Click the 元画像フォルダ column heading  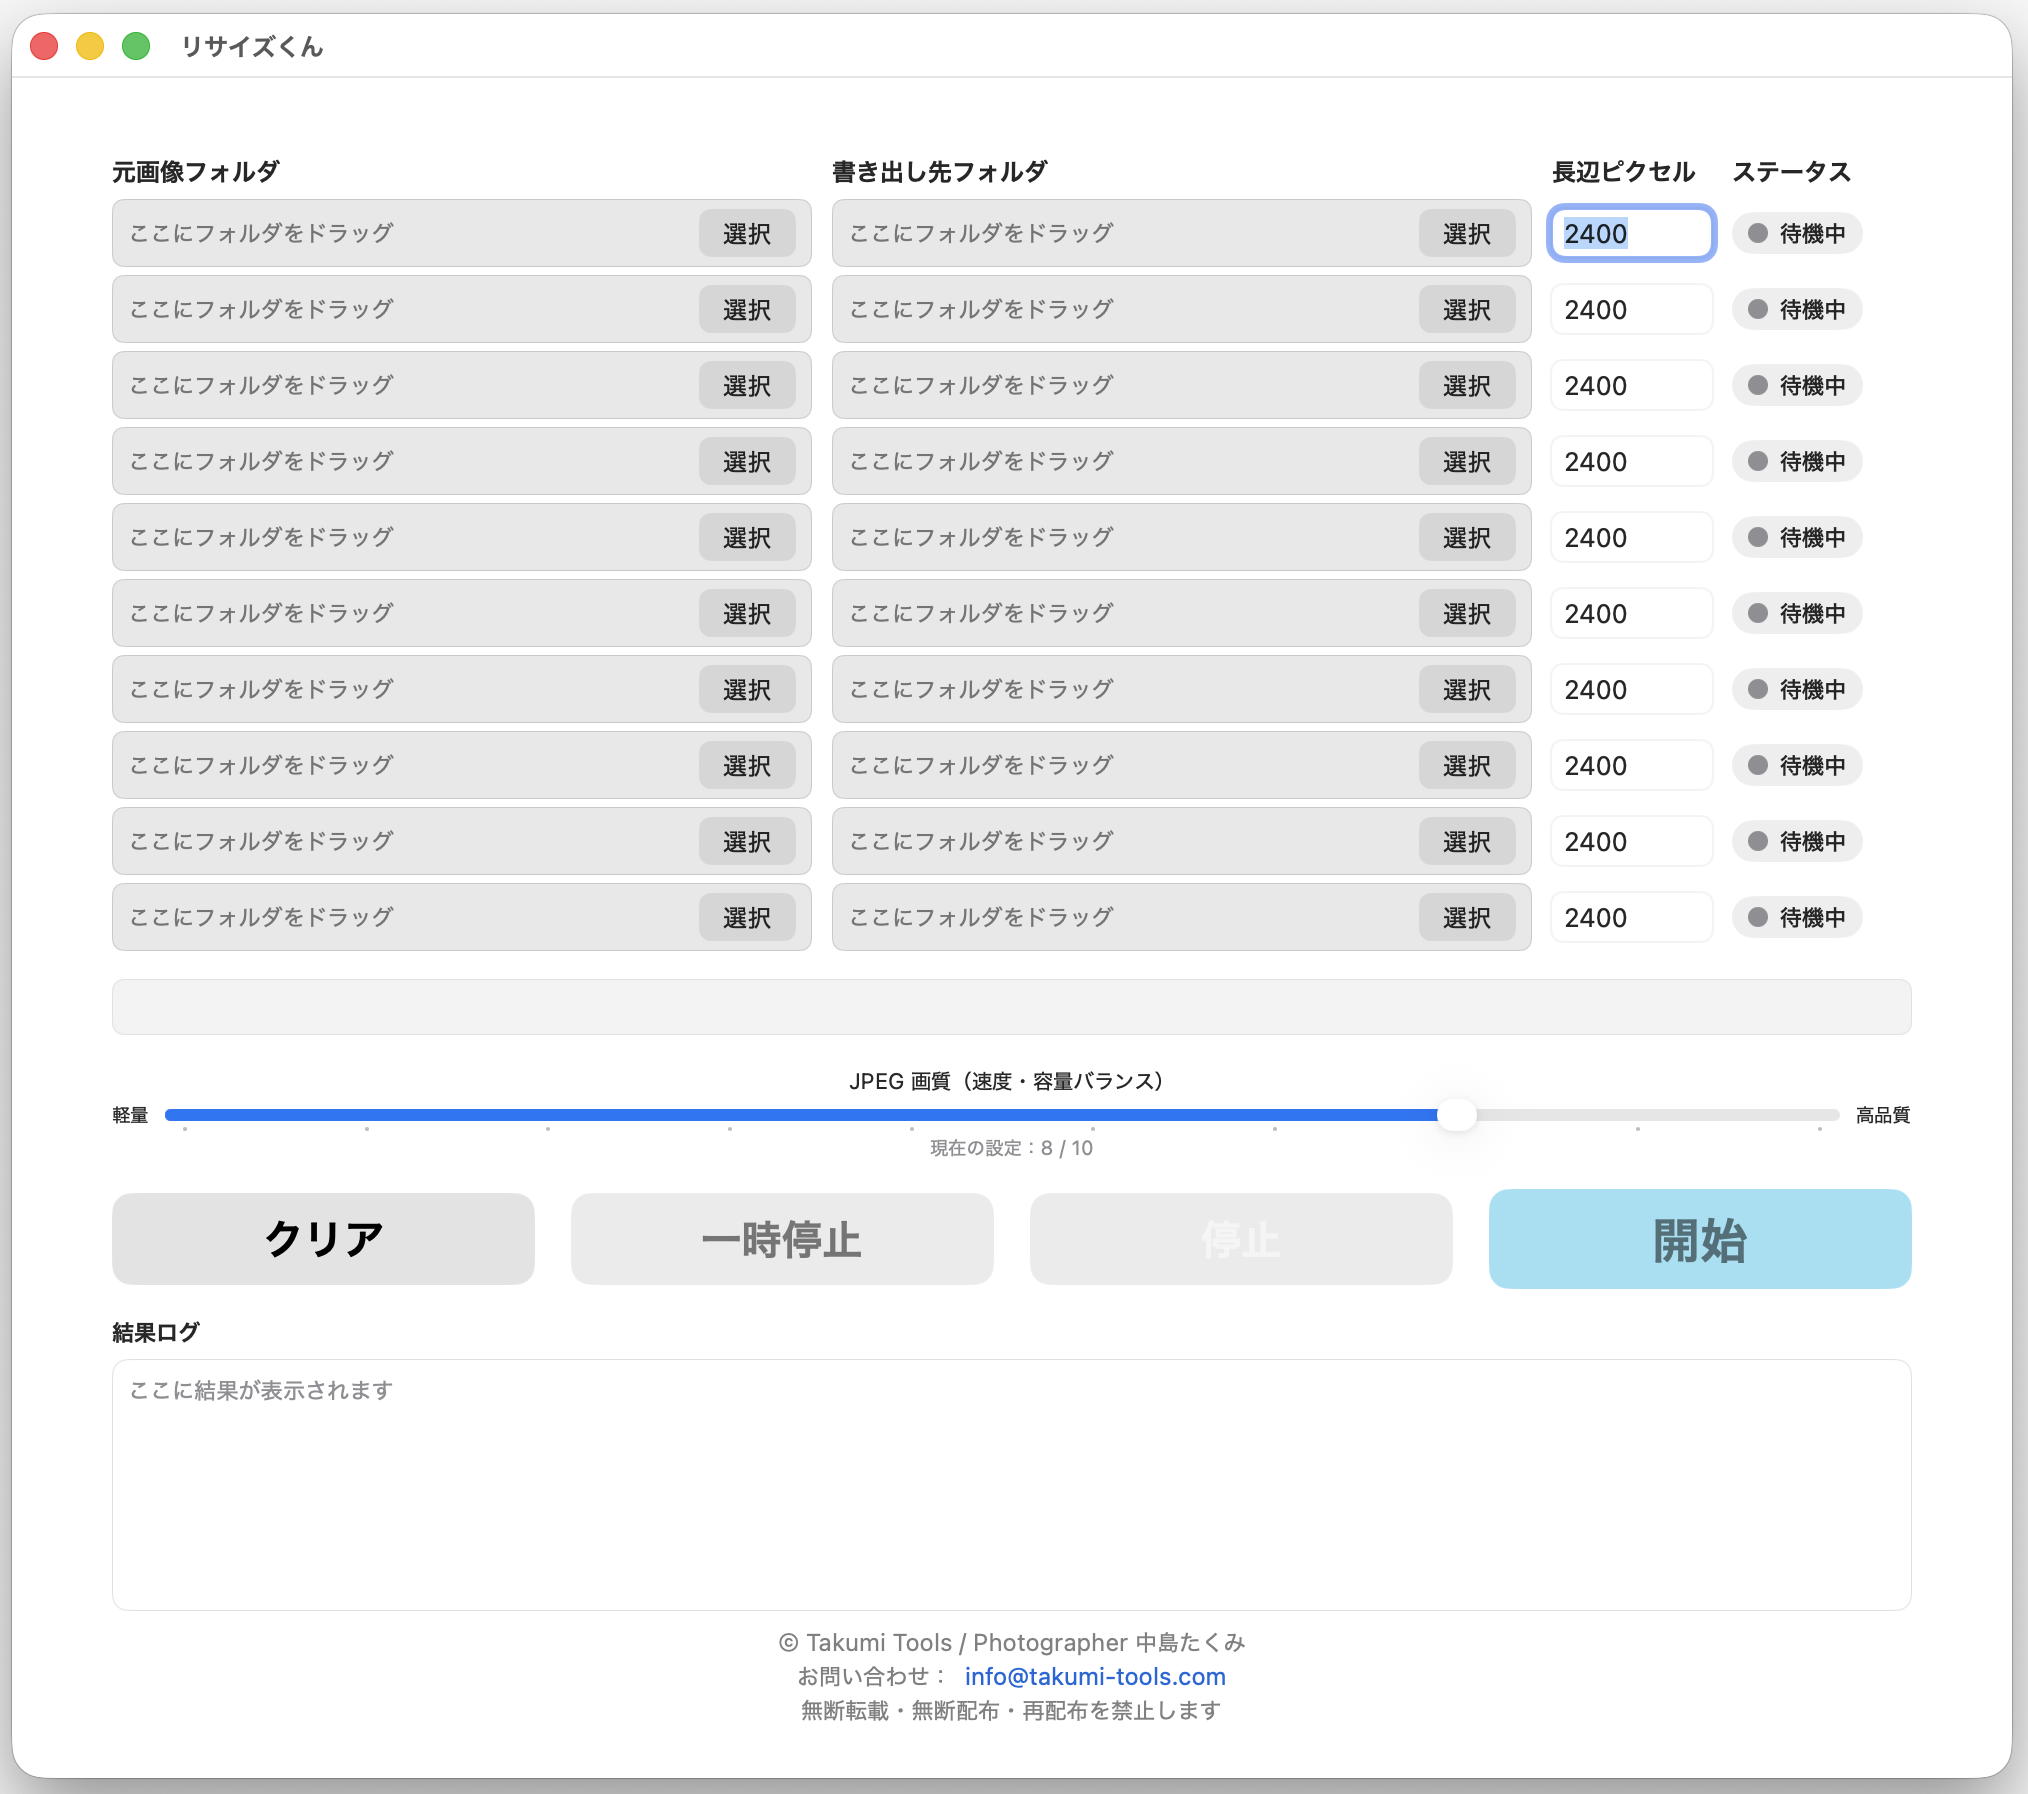196,172
